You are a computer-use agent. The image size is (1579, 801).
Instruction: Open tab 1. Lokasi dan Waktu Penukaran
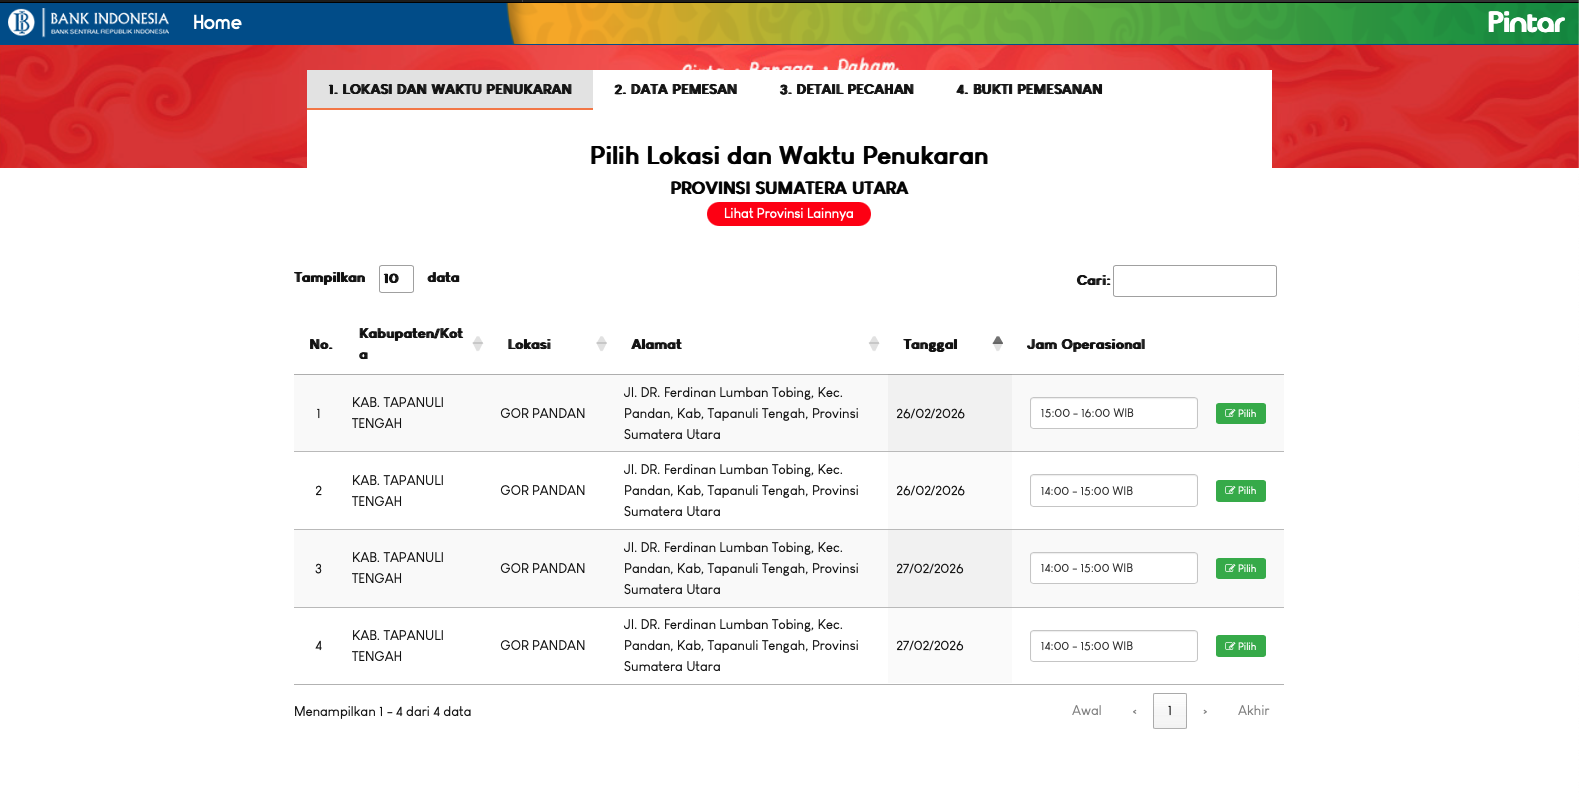(x=450, y=89)
